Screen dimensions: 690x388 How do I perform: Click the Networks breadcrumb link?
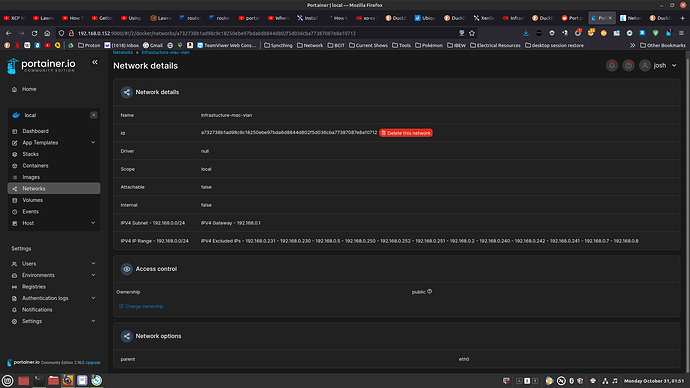[x=123, y=52]
